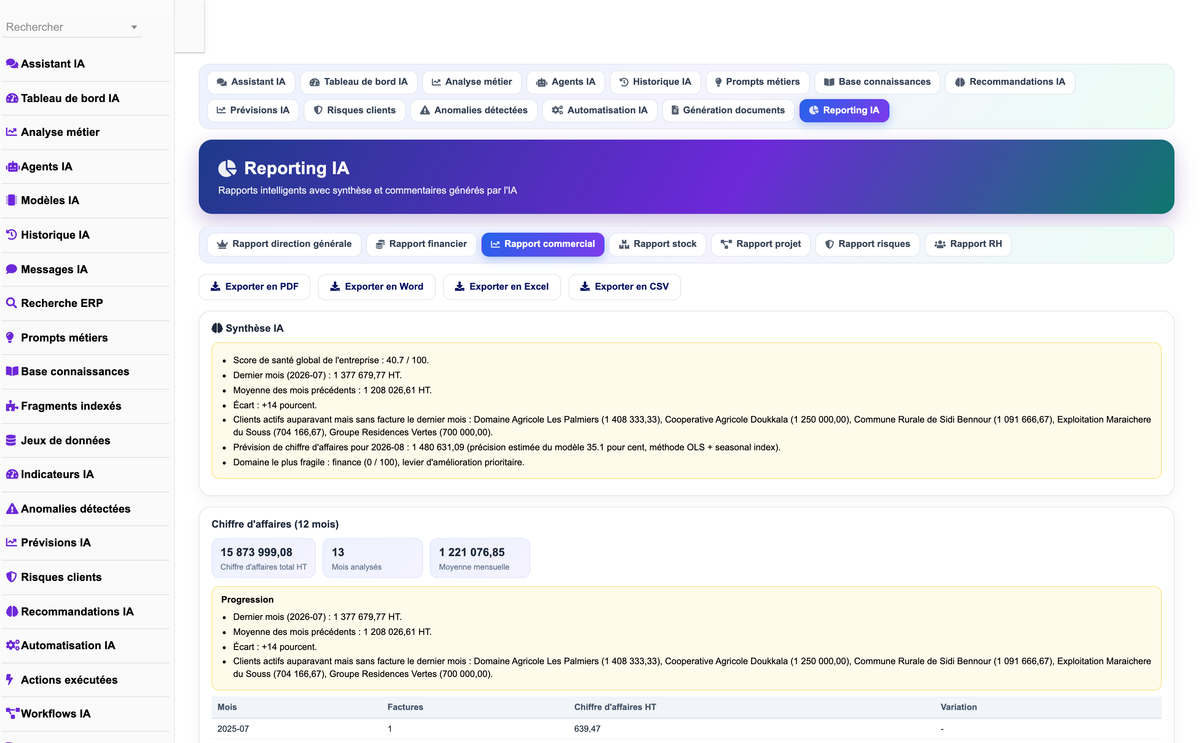Select the Rapport commercial report tab
The image size is (1200, 743).
543,244
